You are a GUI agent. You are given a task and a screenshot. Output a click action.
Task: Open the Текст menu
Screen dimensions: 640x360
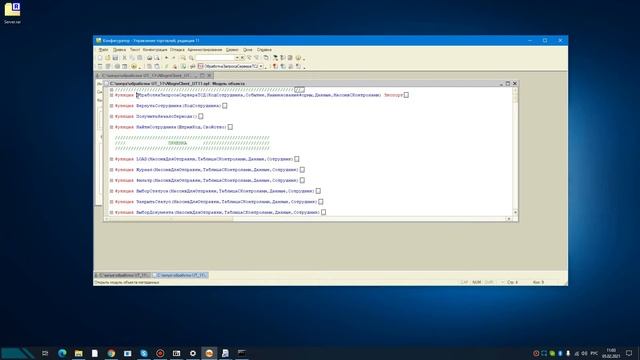[x=135, y=50]
